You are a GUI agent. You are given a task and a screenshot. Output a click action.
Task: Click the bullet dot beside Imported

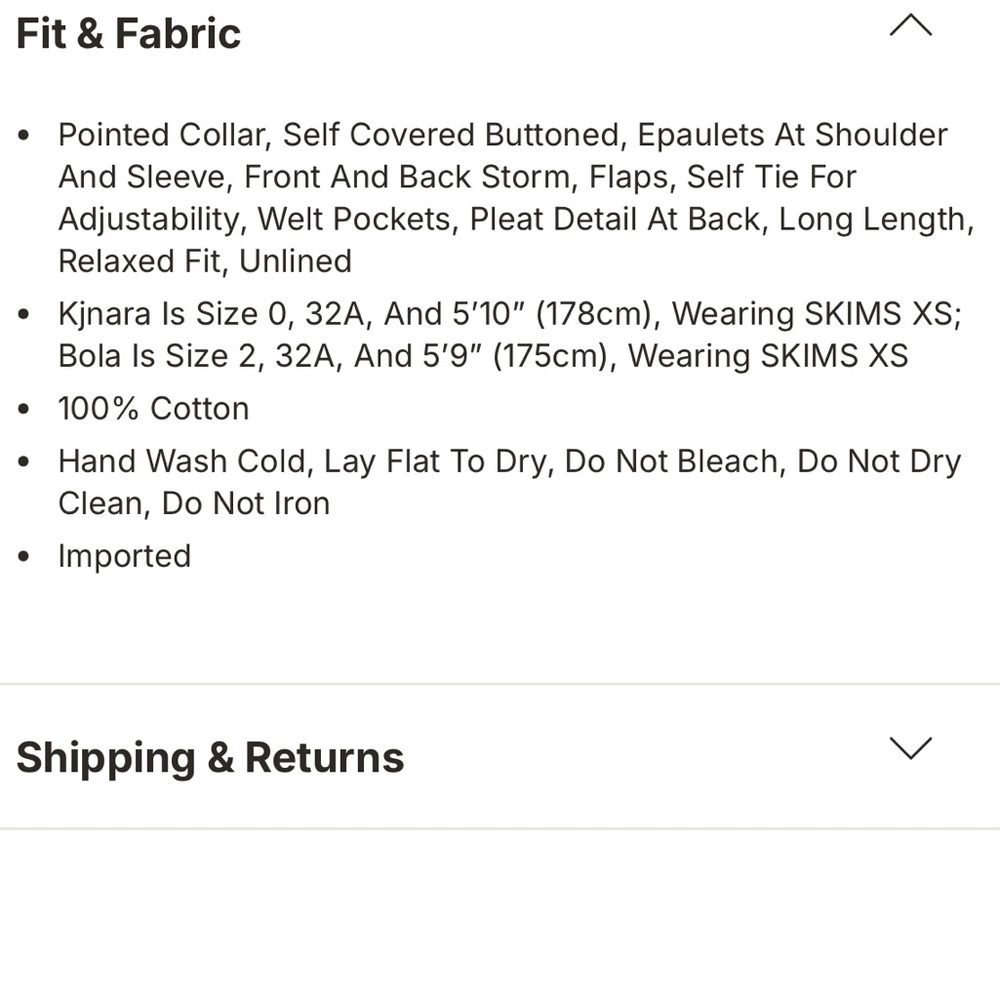[x=24, y=556]
